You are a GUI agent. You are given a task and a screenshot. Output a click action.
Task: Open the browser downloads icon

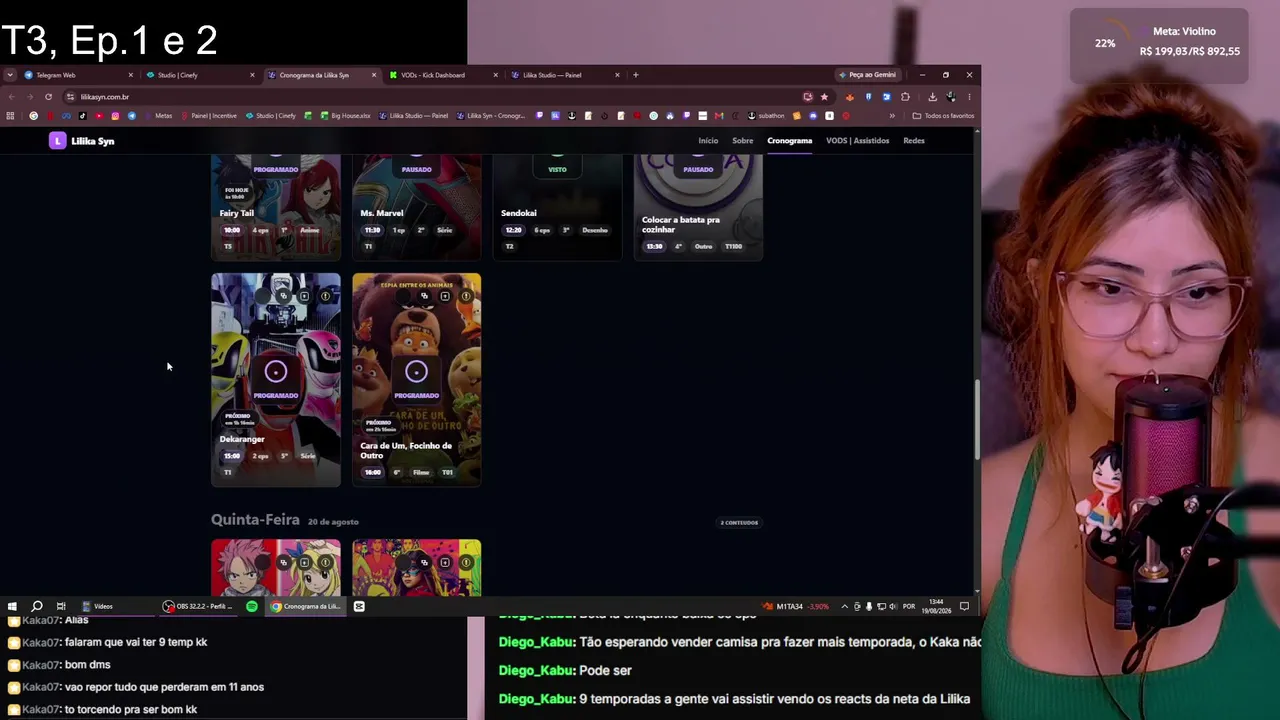[x=932, y=97]
